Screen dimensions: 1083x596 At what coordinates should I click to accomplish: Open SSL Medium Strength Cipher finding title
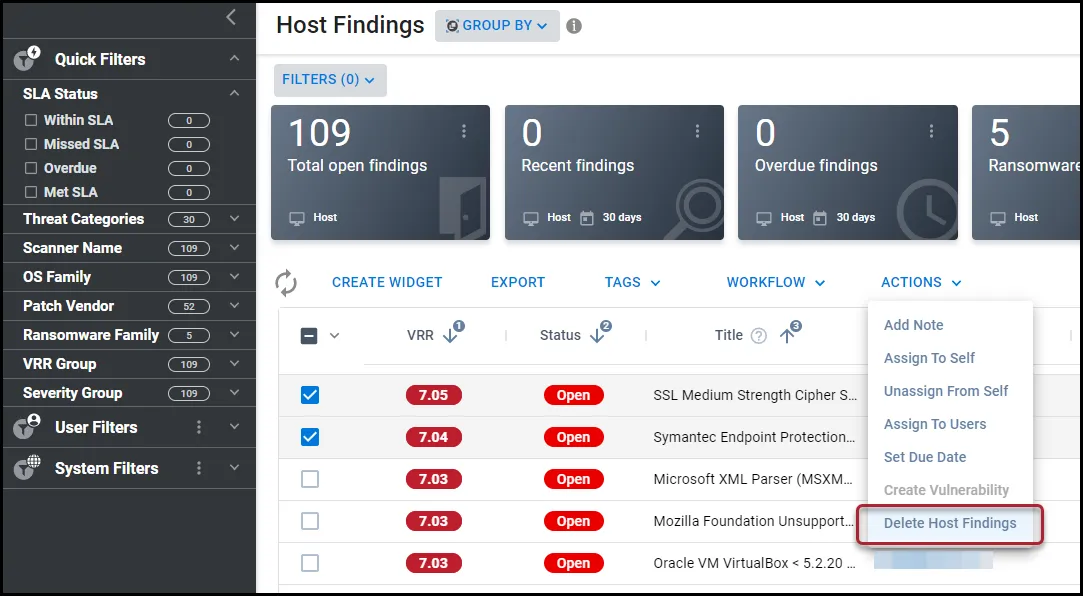[755, 396]
